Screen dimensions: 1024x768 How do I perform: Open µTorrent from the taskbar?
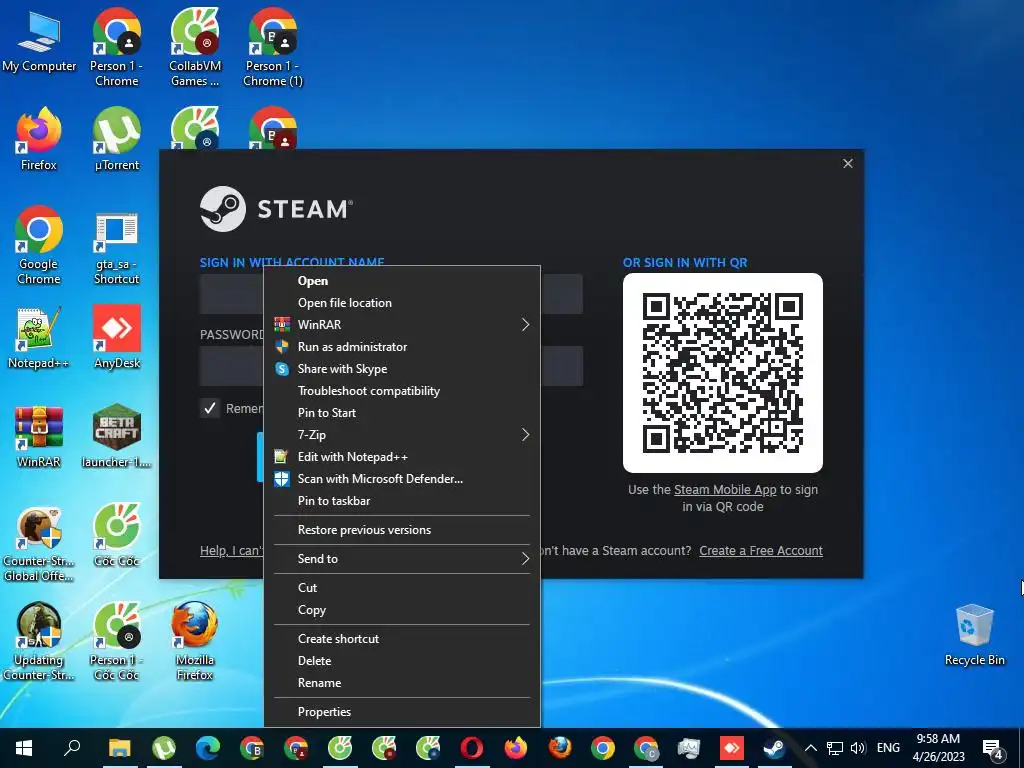164,748
